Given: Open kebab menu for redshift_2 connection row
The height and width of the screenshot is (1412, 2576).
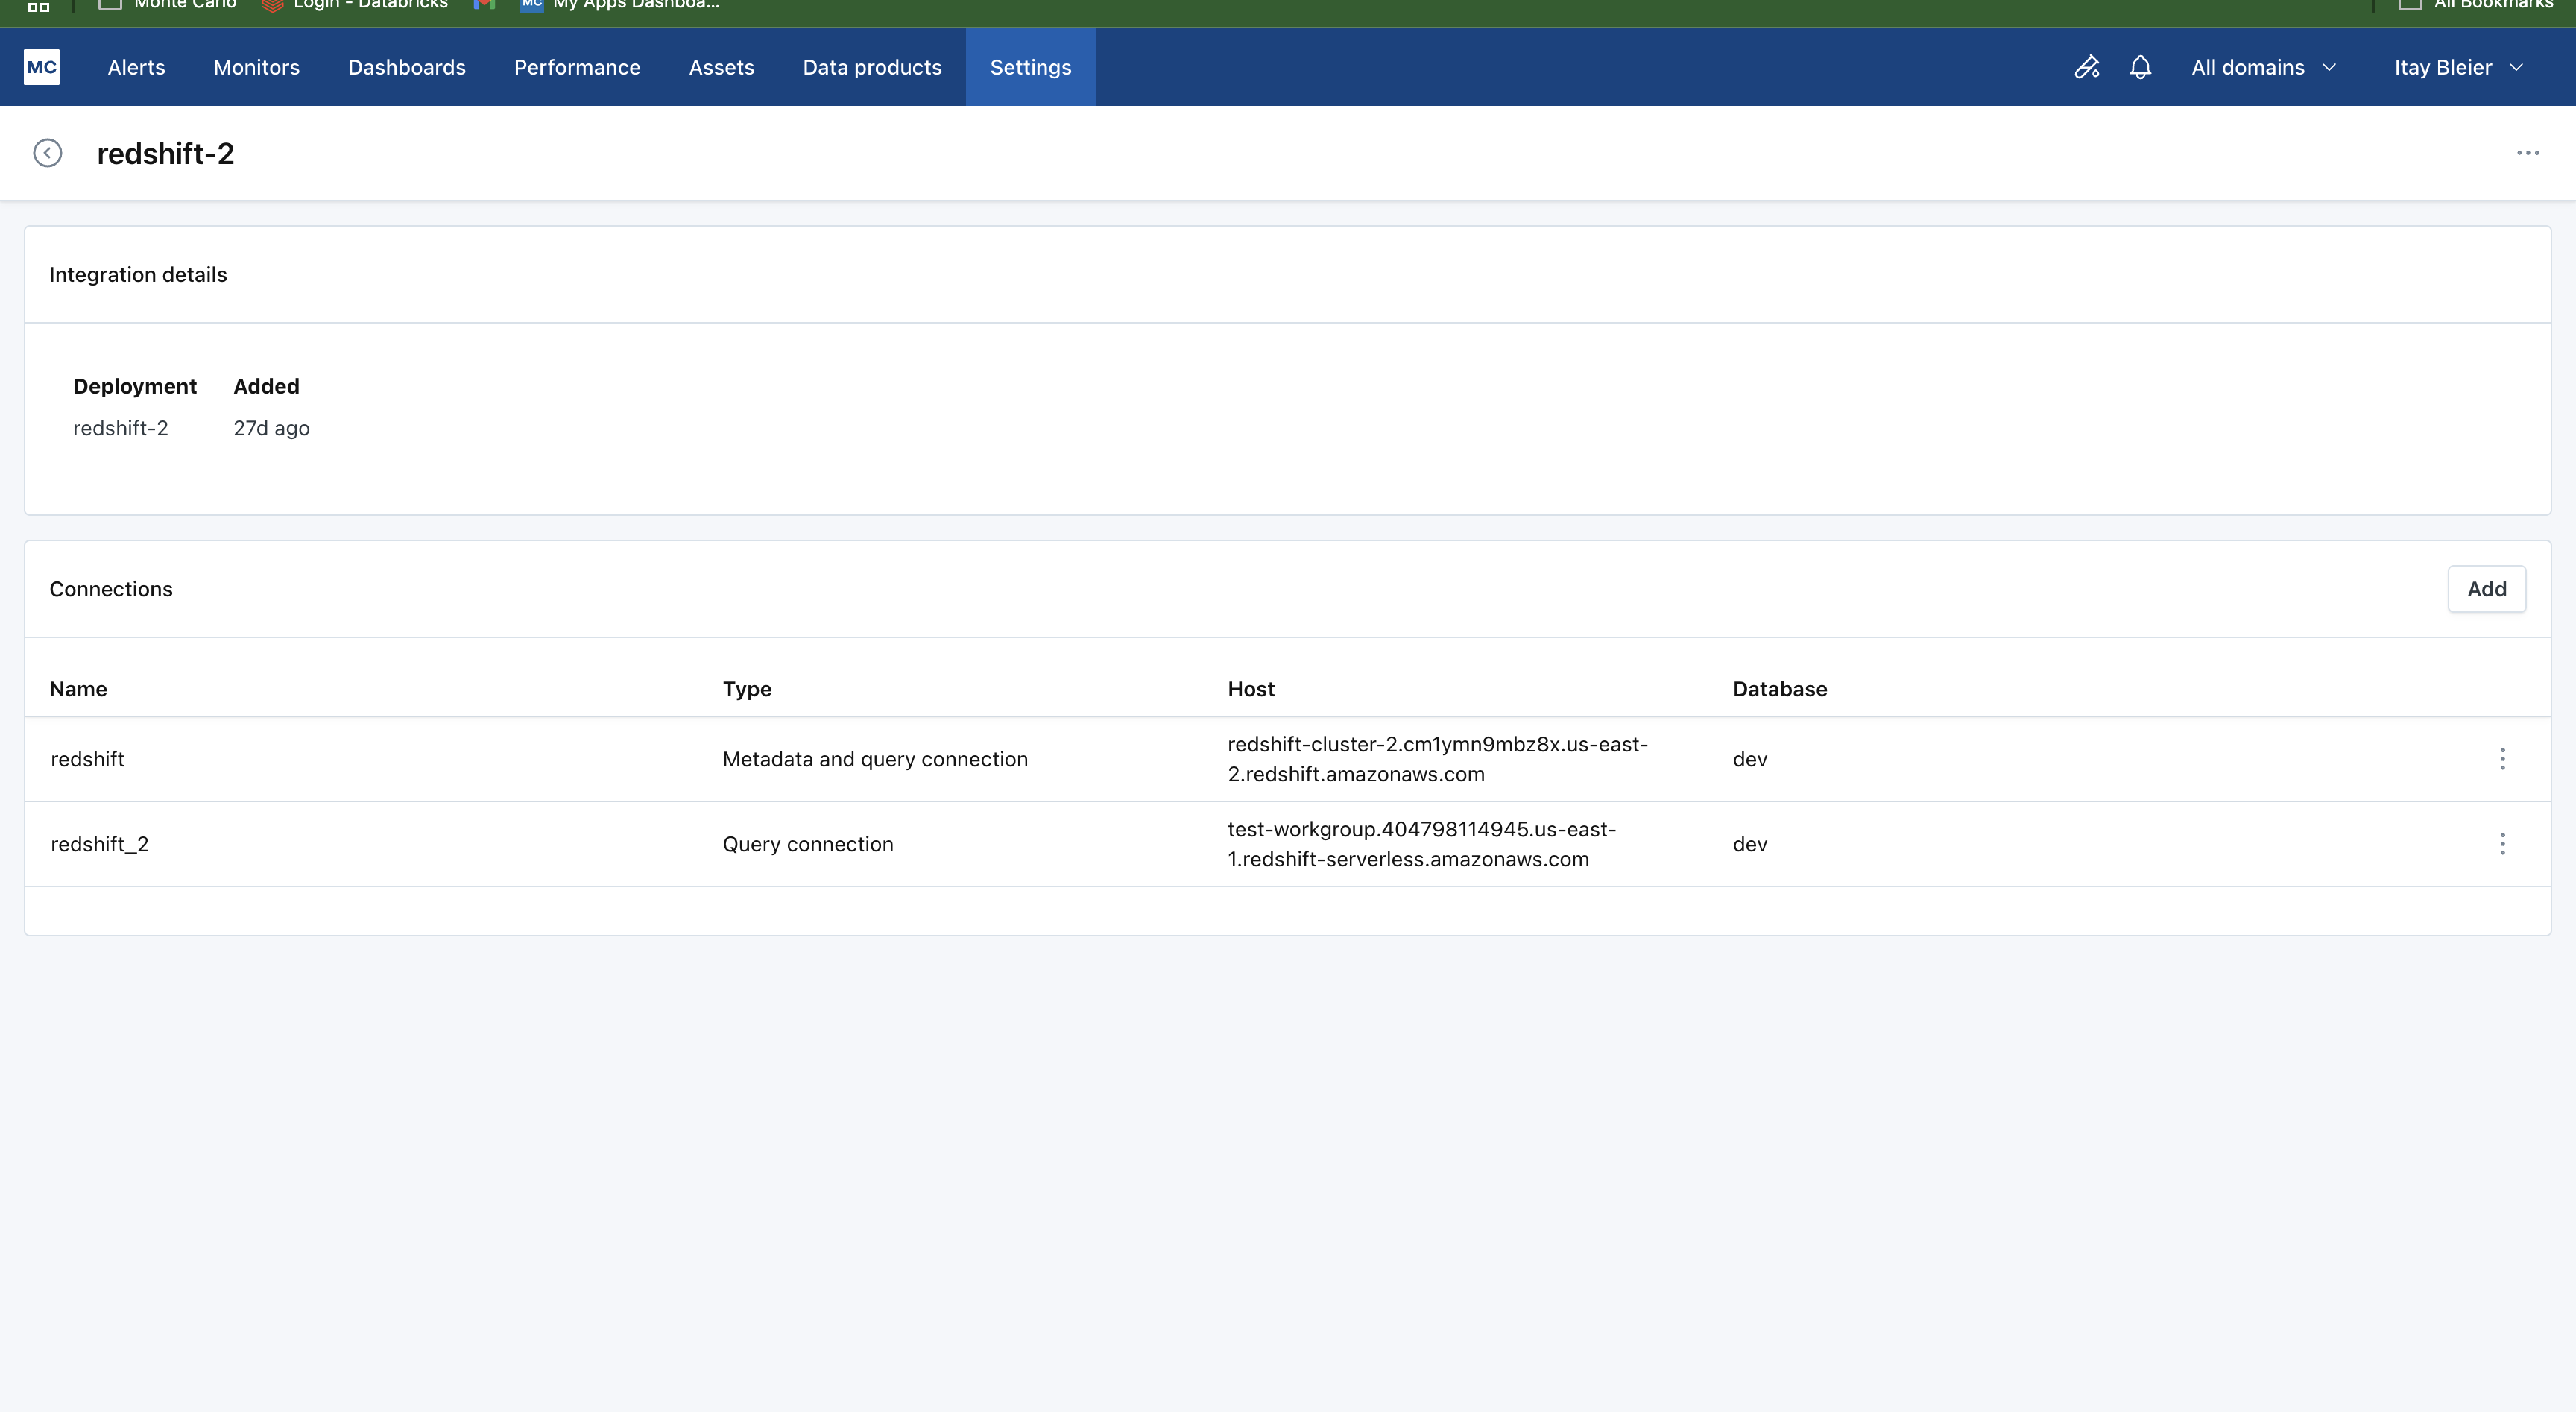Looking at the screenshot, I should pos(2503,844).
